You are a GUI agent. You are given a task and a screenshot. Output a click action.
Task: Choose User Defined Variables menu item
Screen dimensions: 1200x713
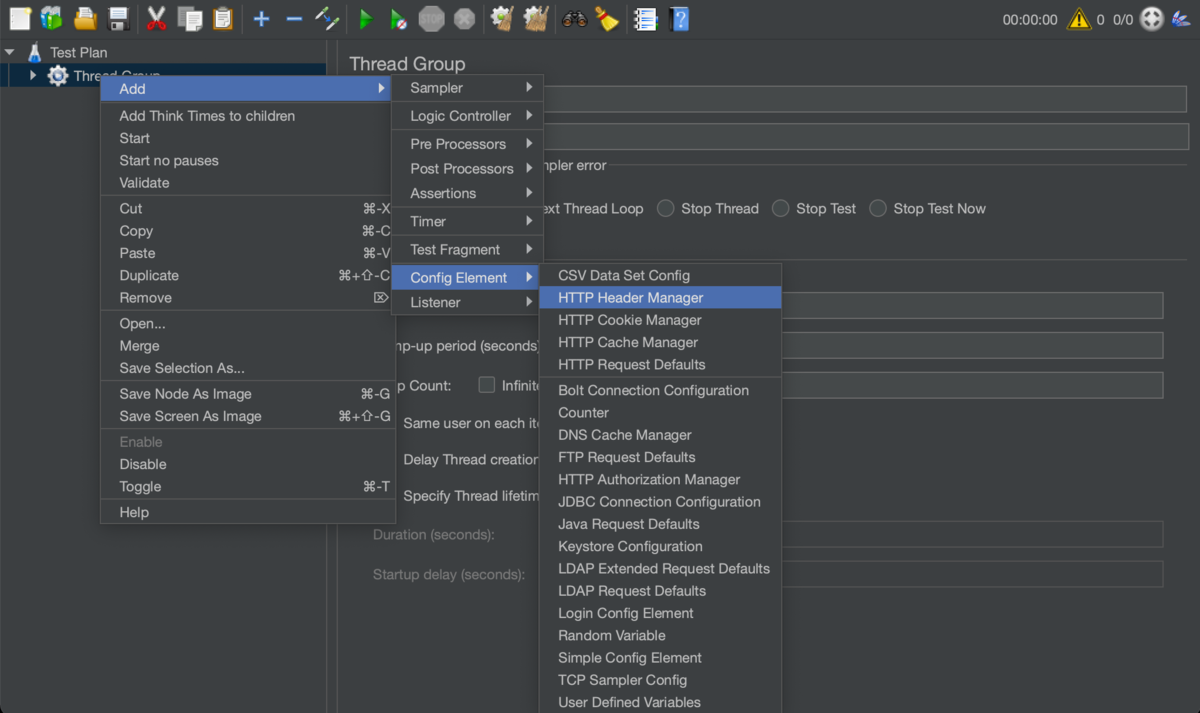[x=660, y=702]
